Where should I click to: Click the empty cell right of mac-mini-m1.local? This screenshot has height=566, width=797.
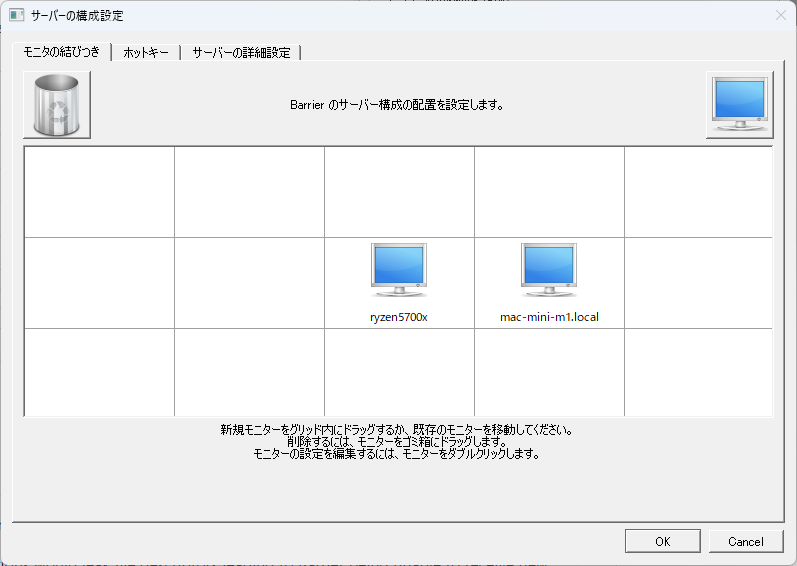pos(698,282)
